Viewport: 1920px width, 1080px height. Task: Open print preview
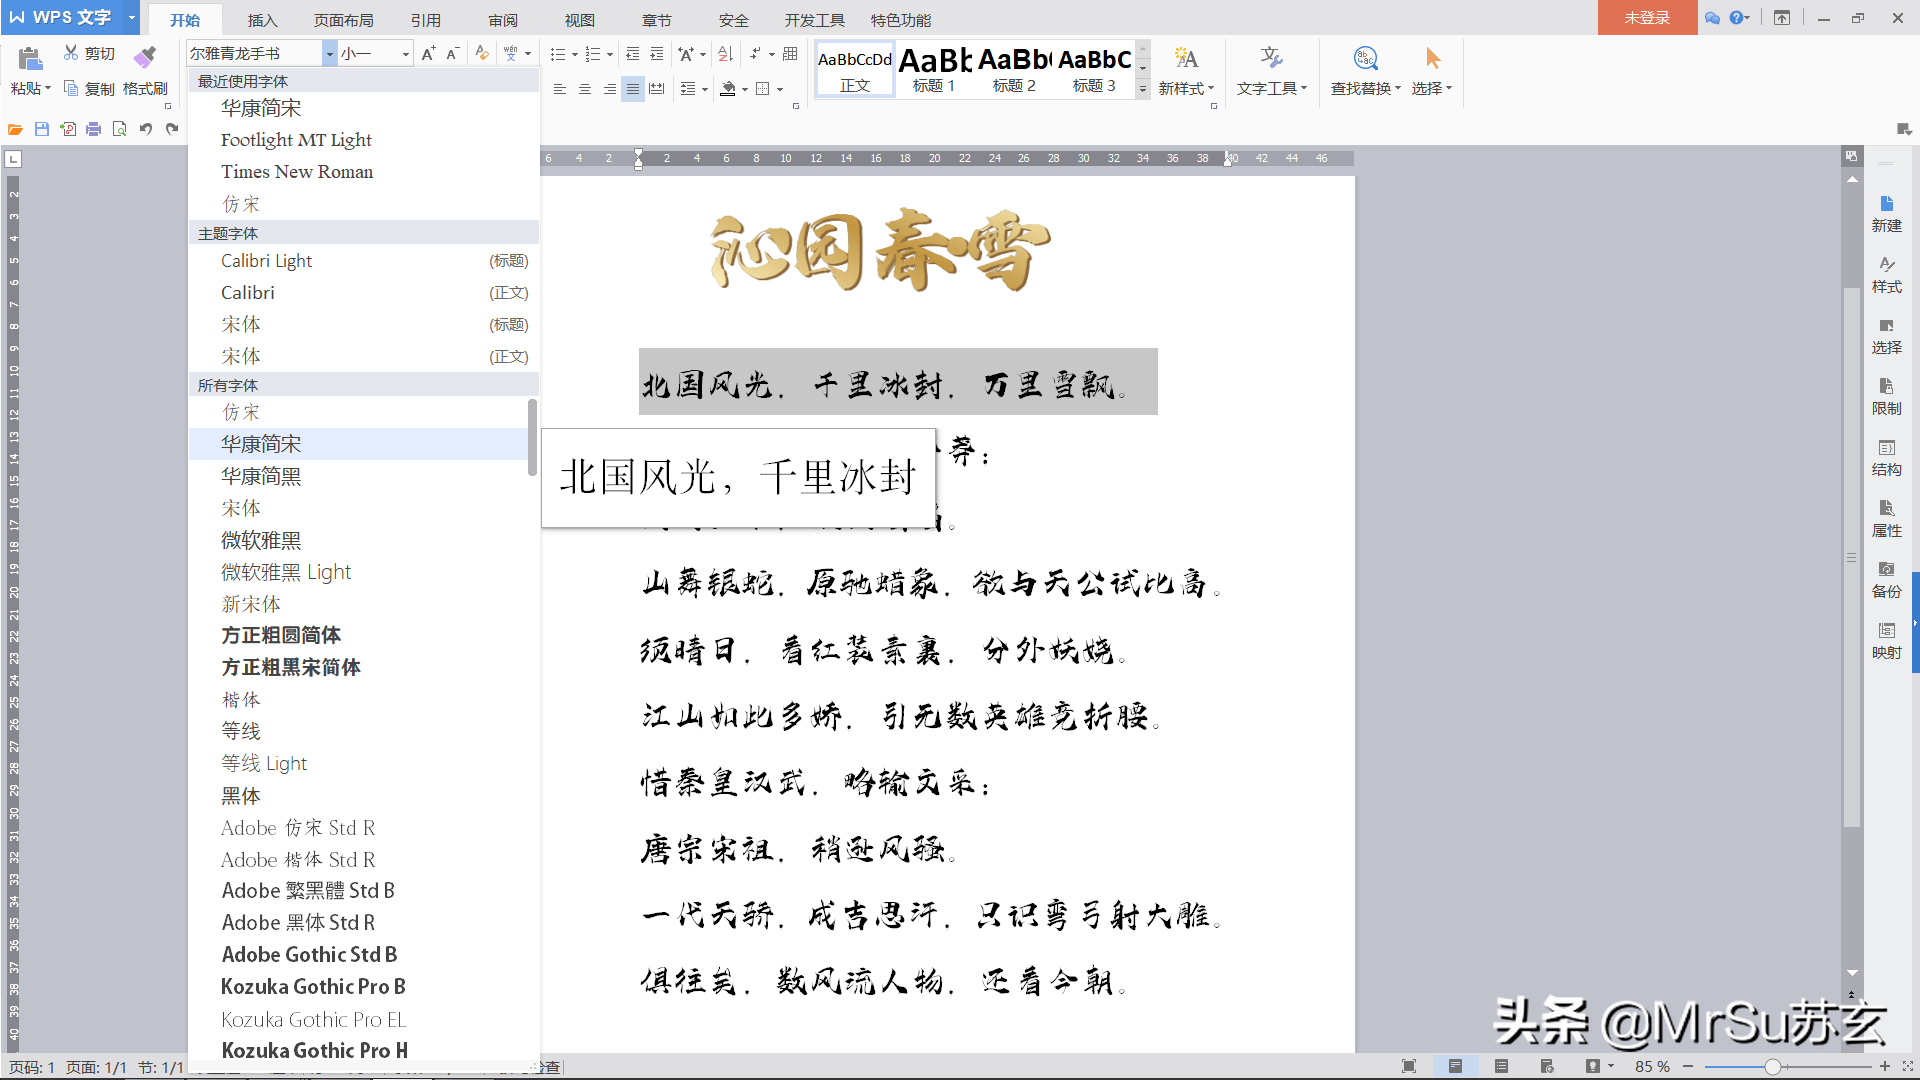[x=119, y=129]
